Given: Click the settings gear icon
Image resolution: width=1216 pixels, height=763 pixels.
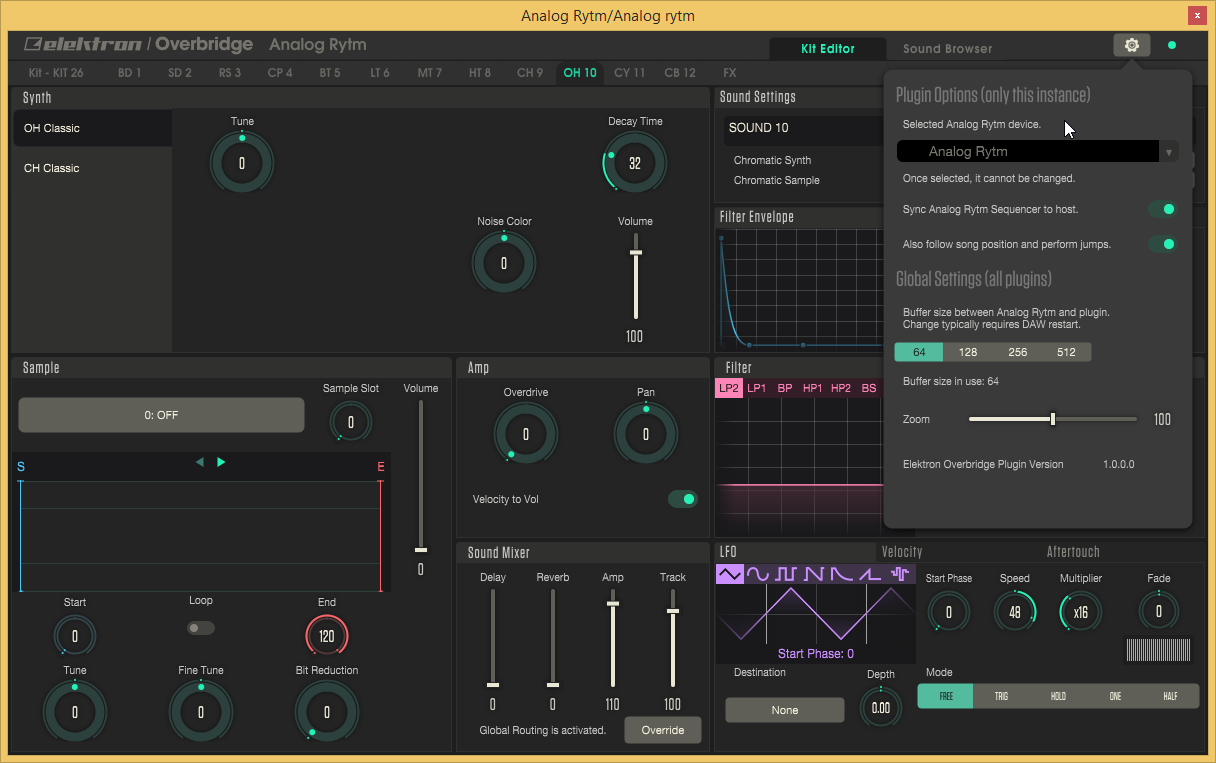Looking at the screenshot, I should pyautogui.click(x=1132, y=46).
